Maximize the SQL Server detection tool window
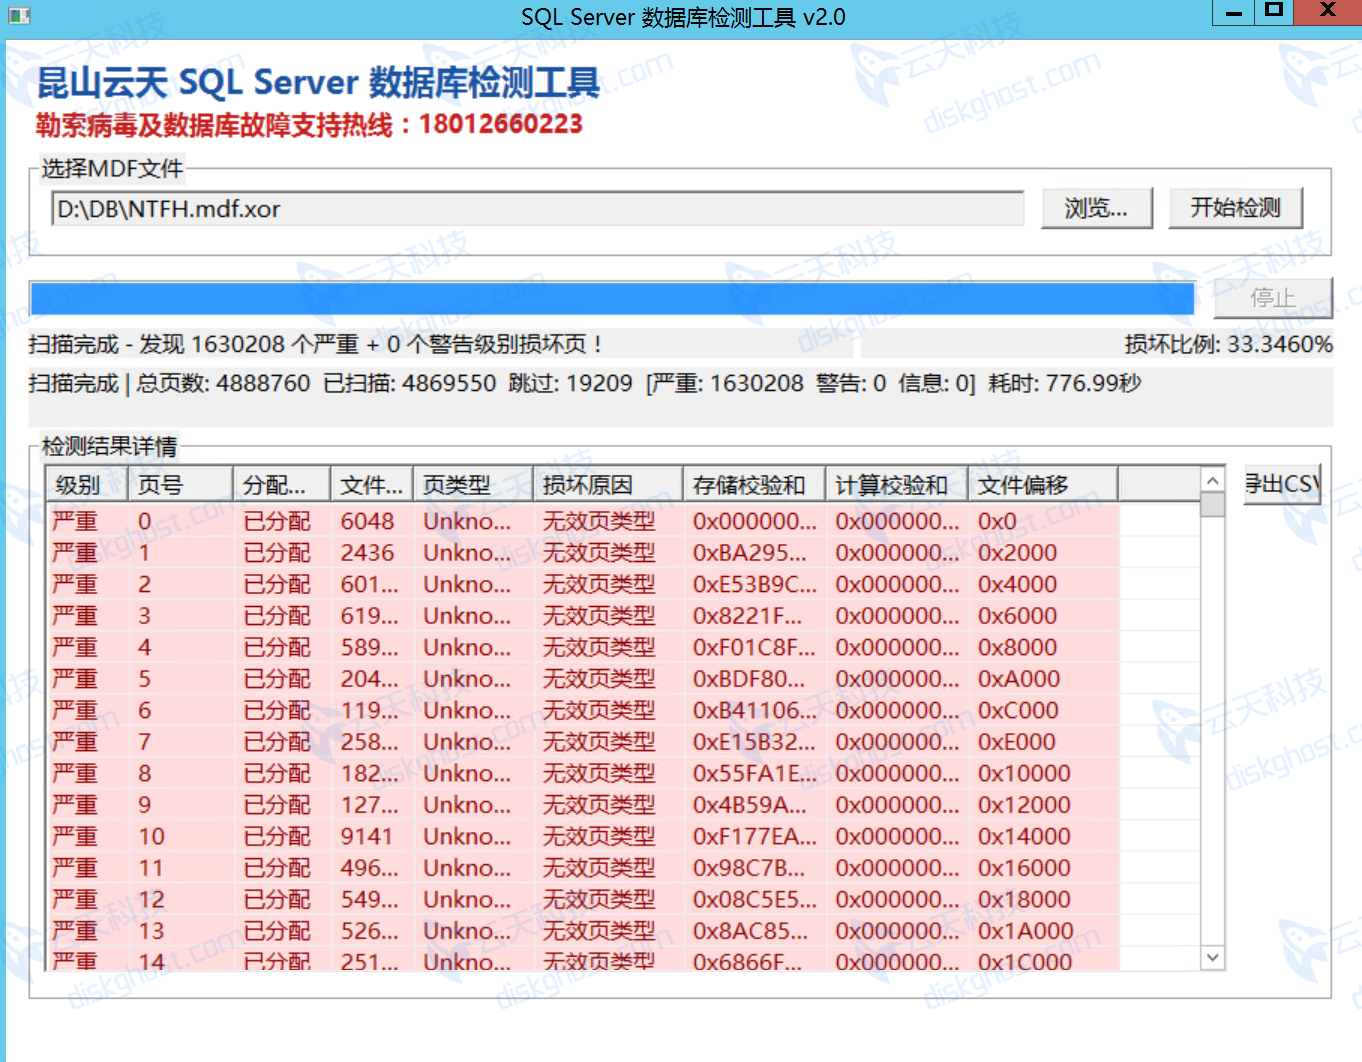The width and height of the screenshot is (1362, 1062). 1273,12
